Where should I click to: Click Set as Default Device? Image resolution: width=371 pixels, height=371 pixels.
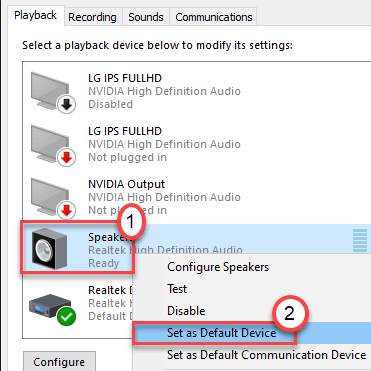tap(221, 333)
